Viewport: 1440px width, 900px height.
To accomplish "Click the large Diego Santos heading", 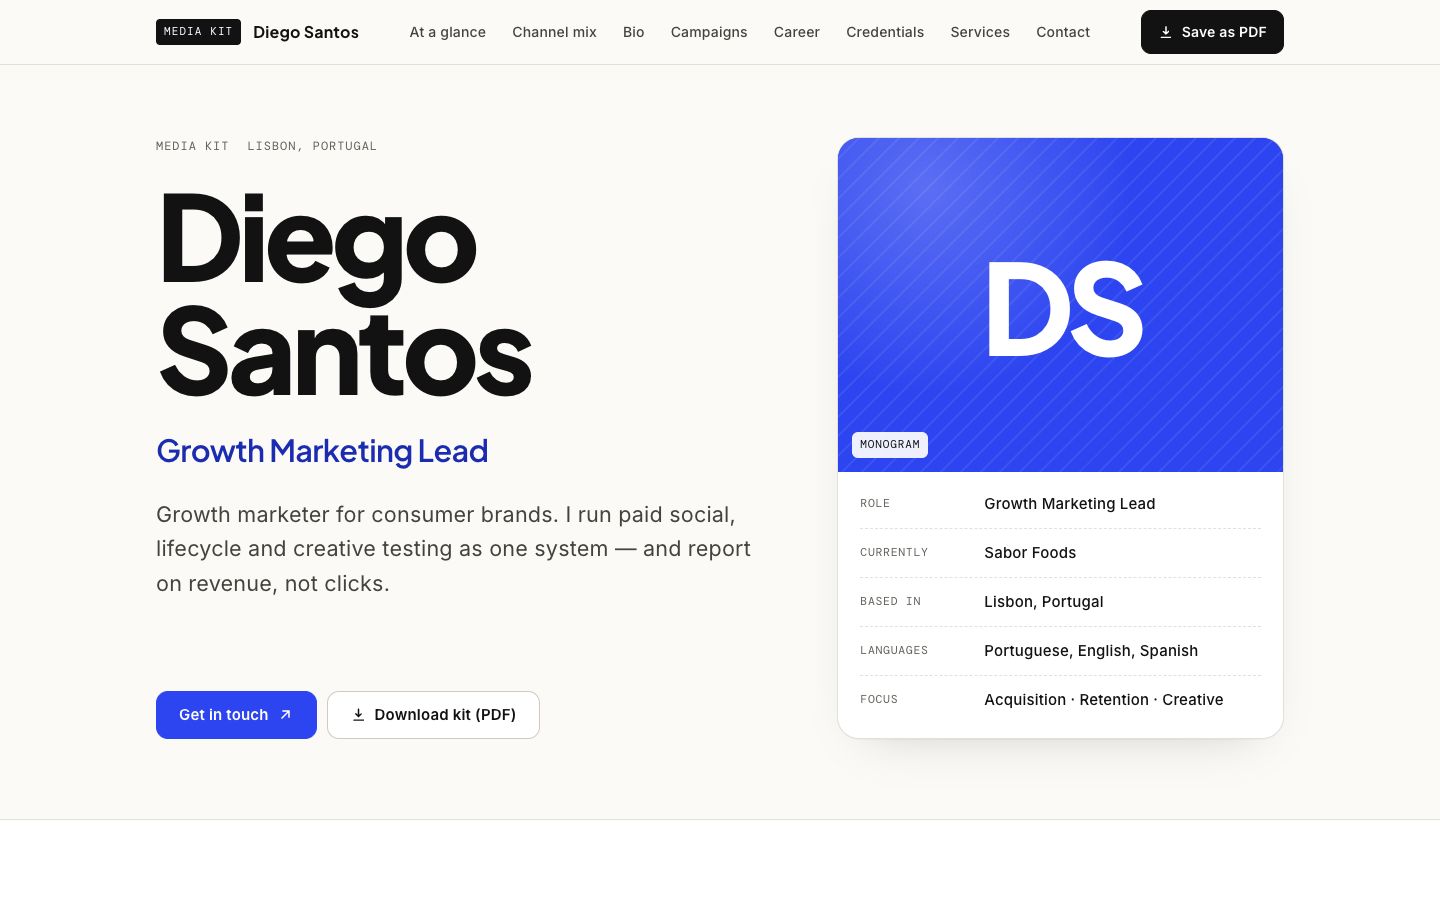I will tap(345, 295).
